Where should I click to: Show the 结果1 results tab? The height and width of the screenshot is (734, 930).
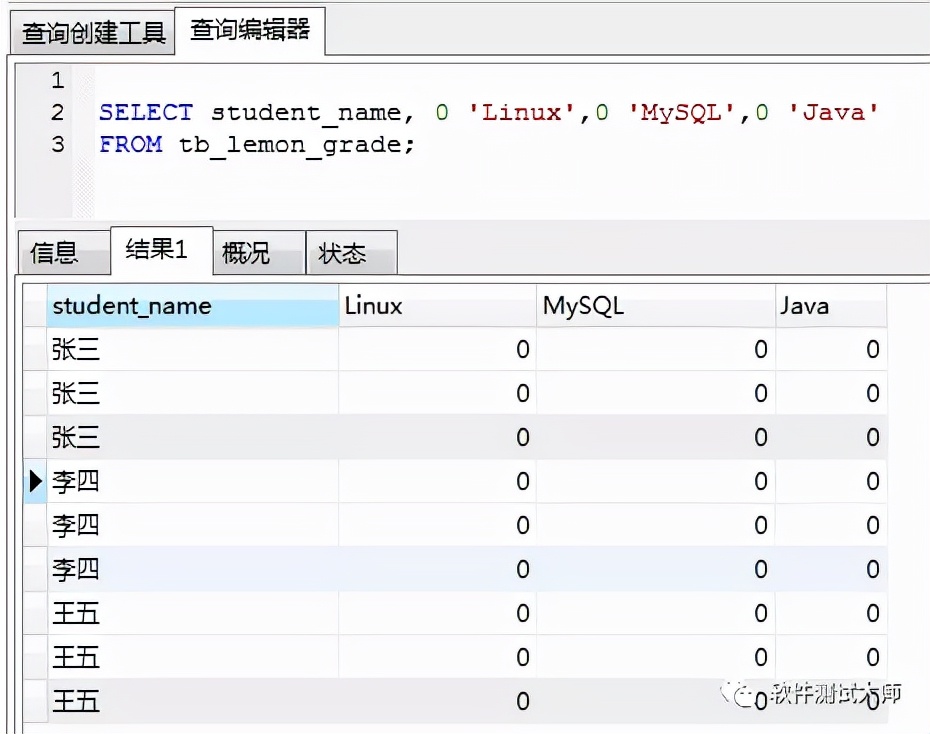click(156, 250)
